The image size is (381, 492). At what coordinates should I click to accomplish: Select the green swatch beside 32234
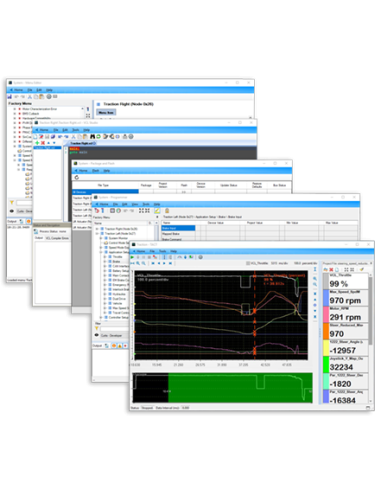pyautogui.click(x=326, y=364)
